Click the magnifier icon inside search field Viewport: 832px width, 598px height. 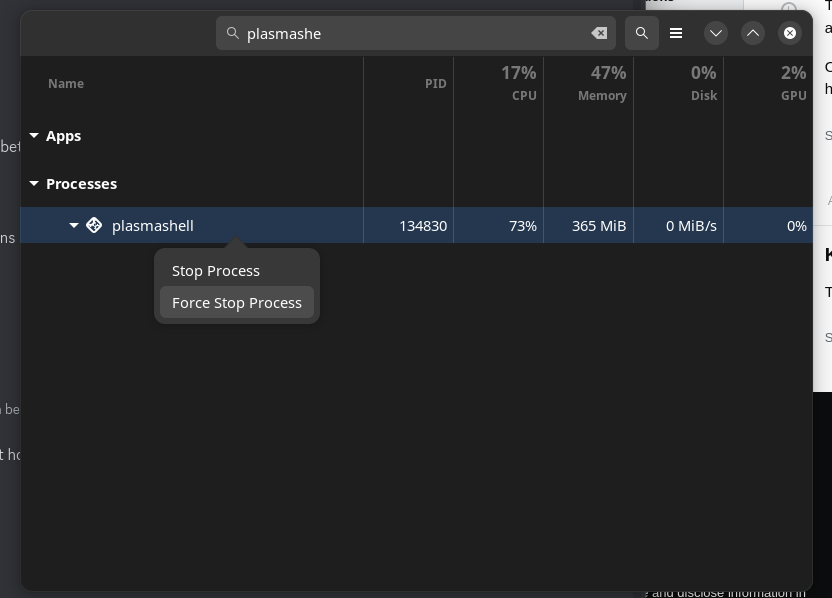tap(232, 33)
